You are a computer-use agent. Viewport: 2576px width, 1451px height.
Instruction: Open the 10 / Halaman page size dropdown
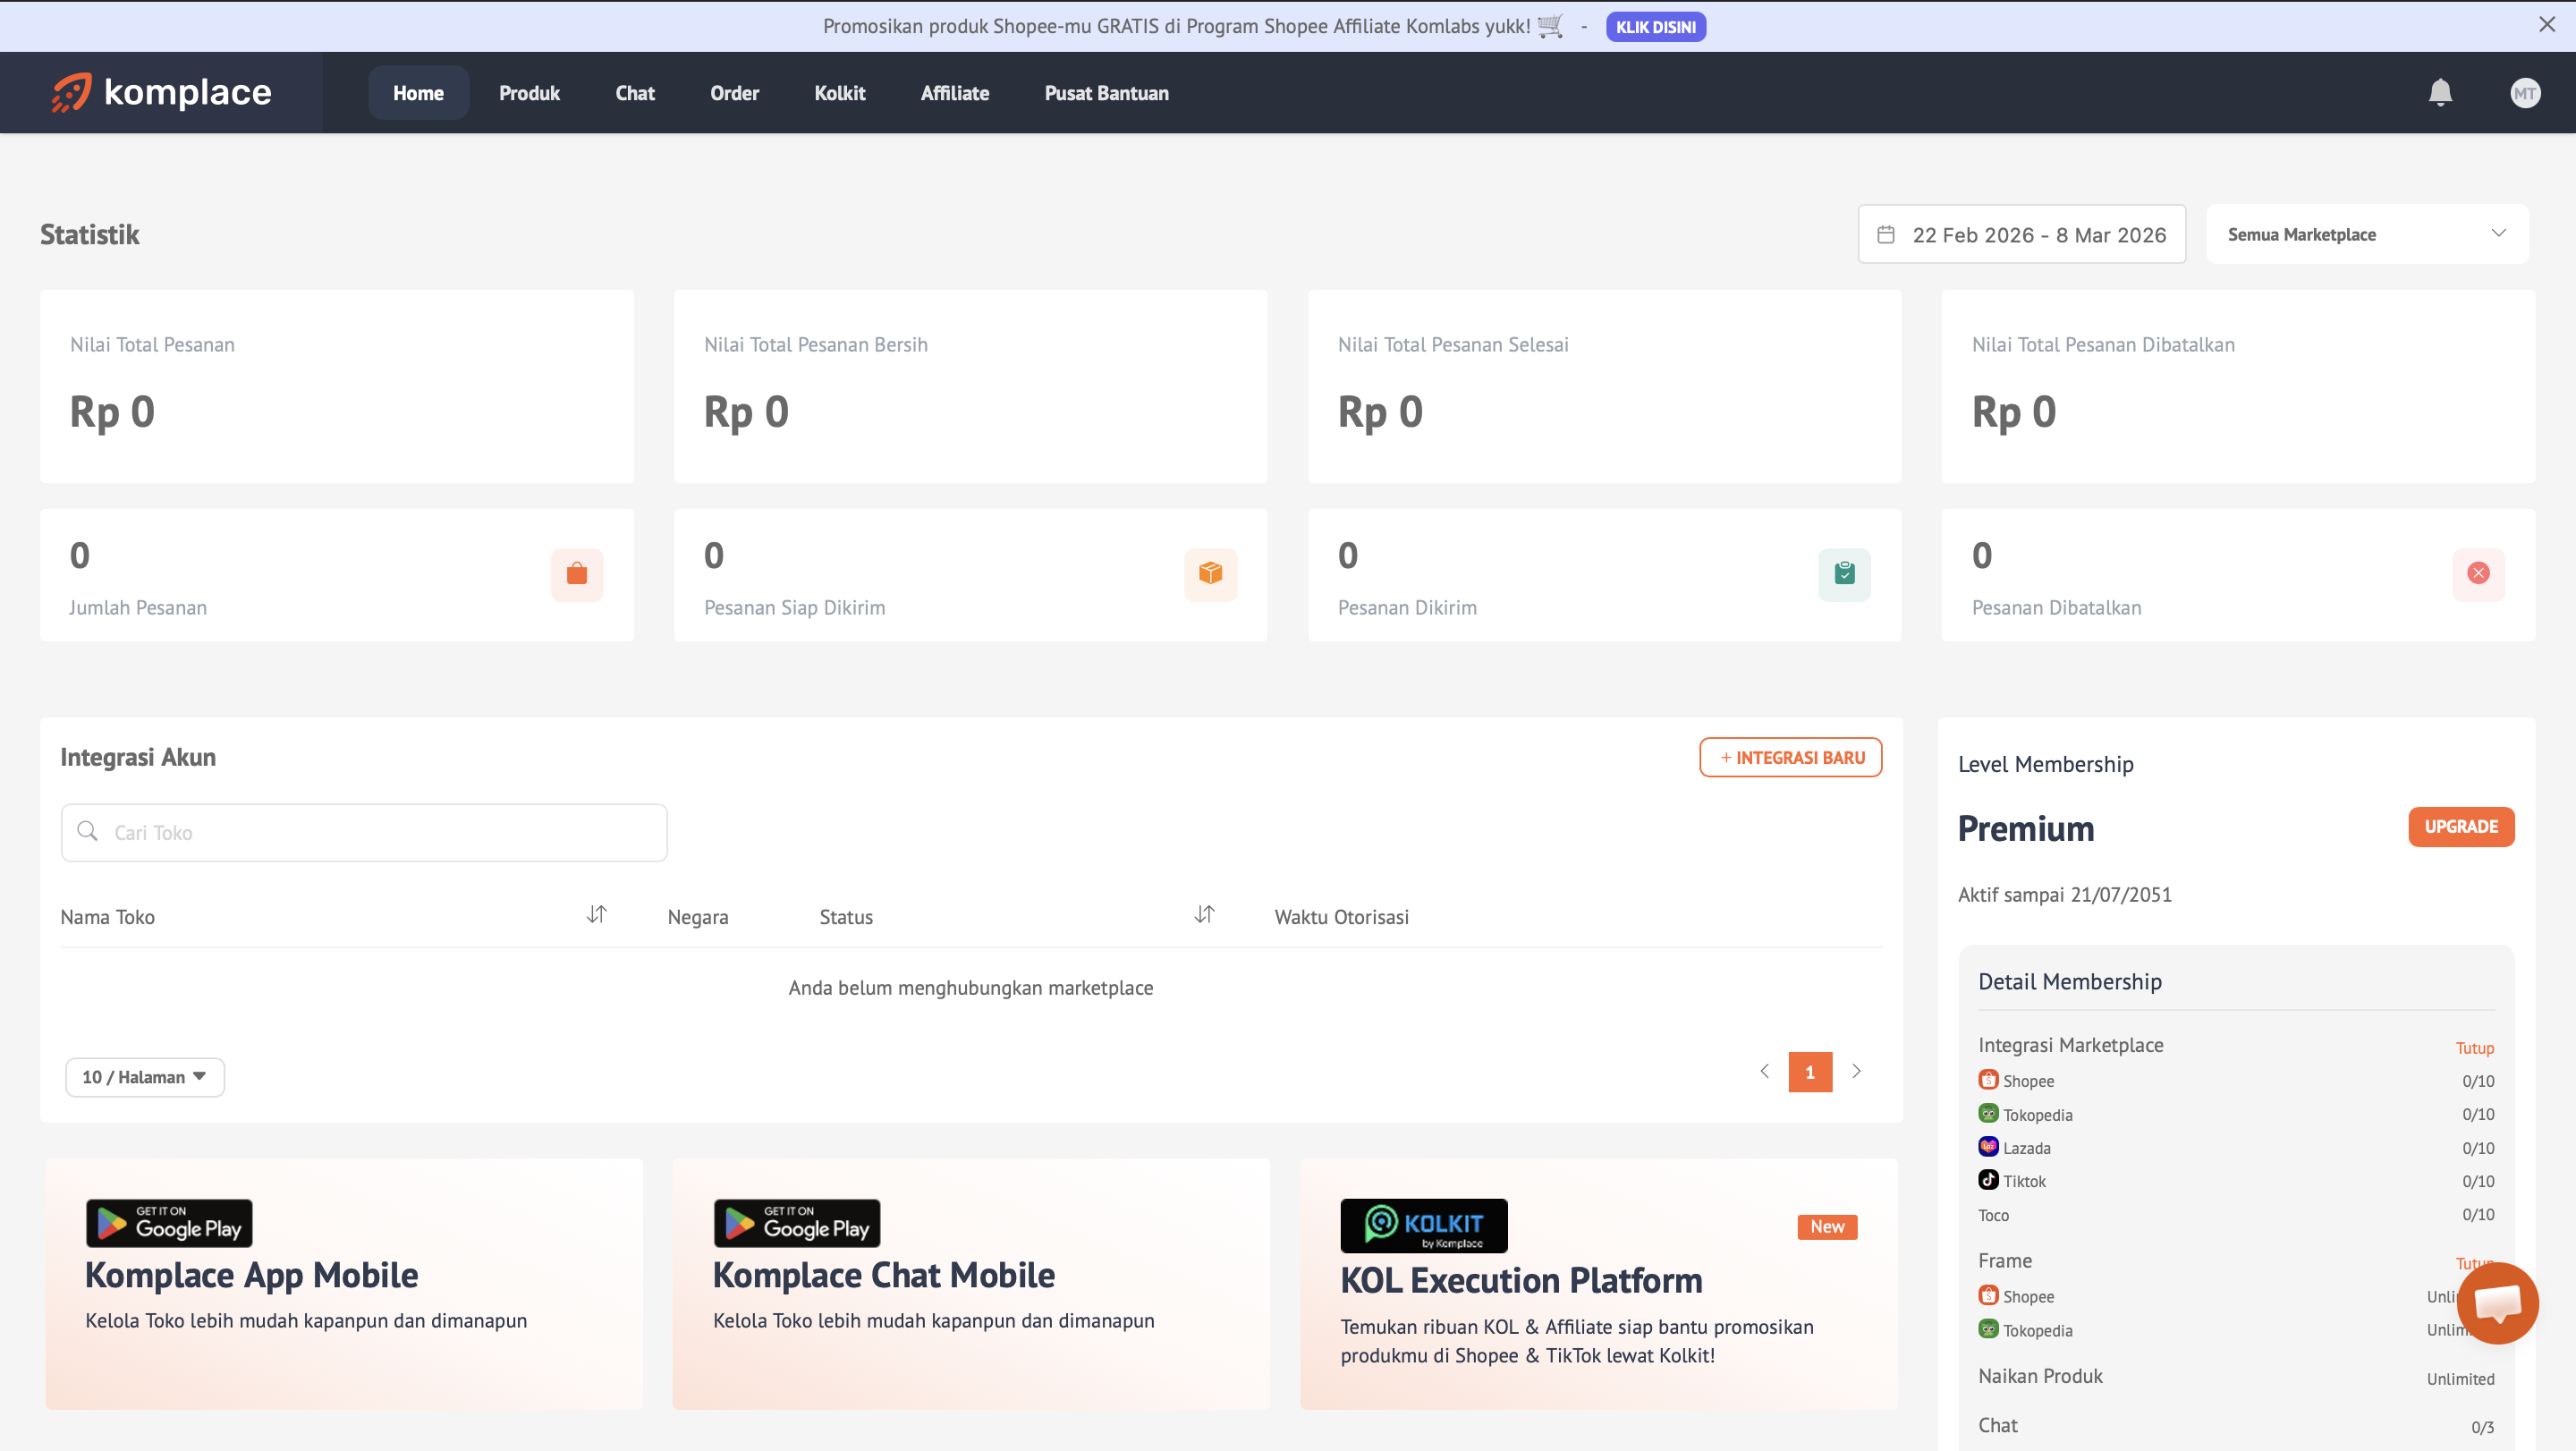[x=145, y=1077]
